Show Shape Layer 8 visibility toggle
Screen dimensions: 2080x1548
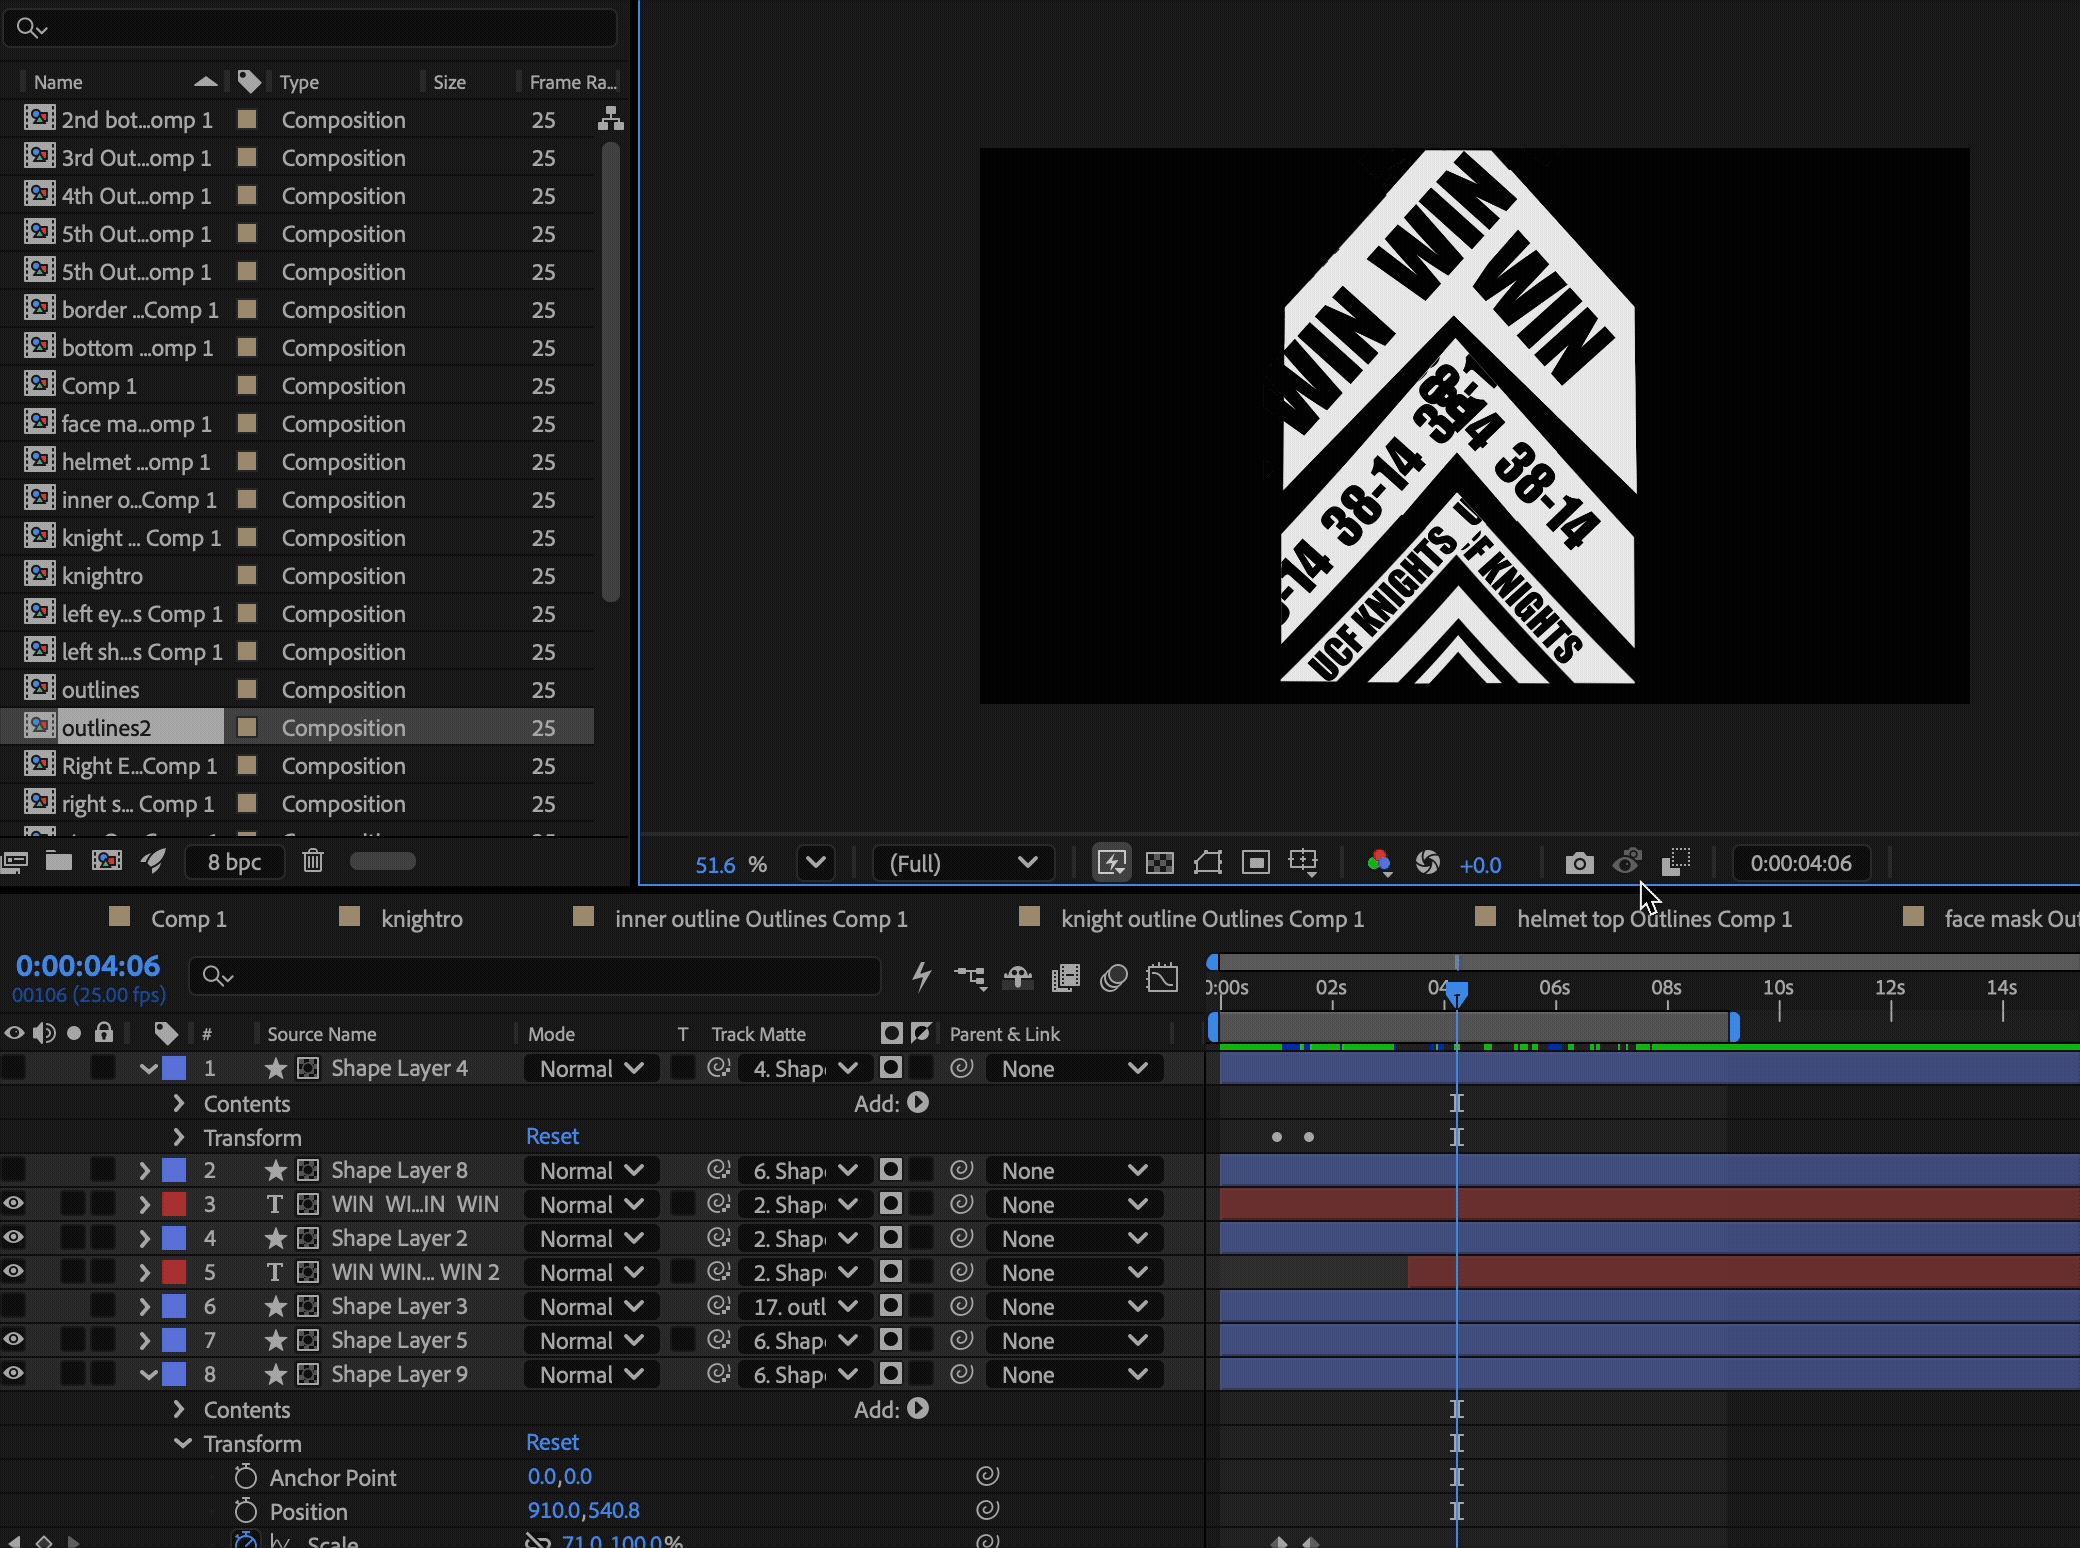(x=13, y=1170)
